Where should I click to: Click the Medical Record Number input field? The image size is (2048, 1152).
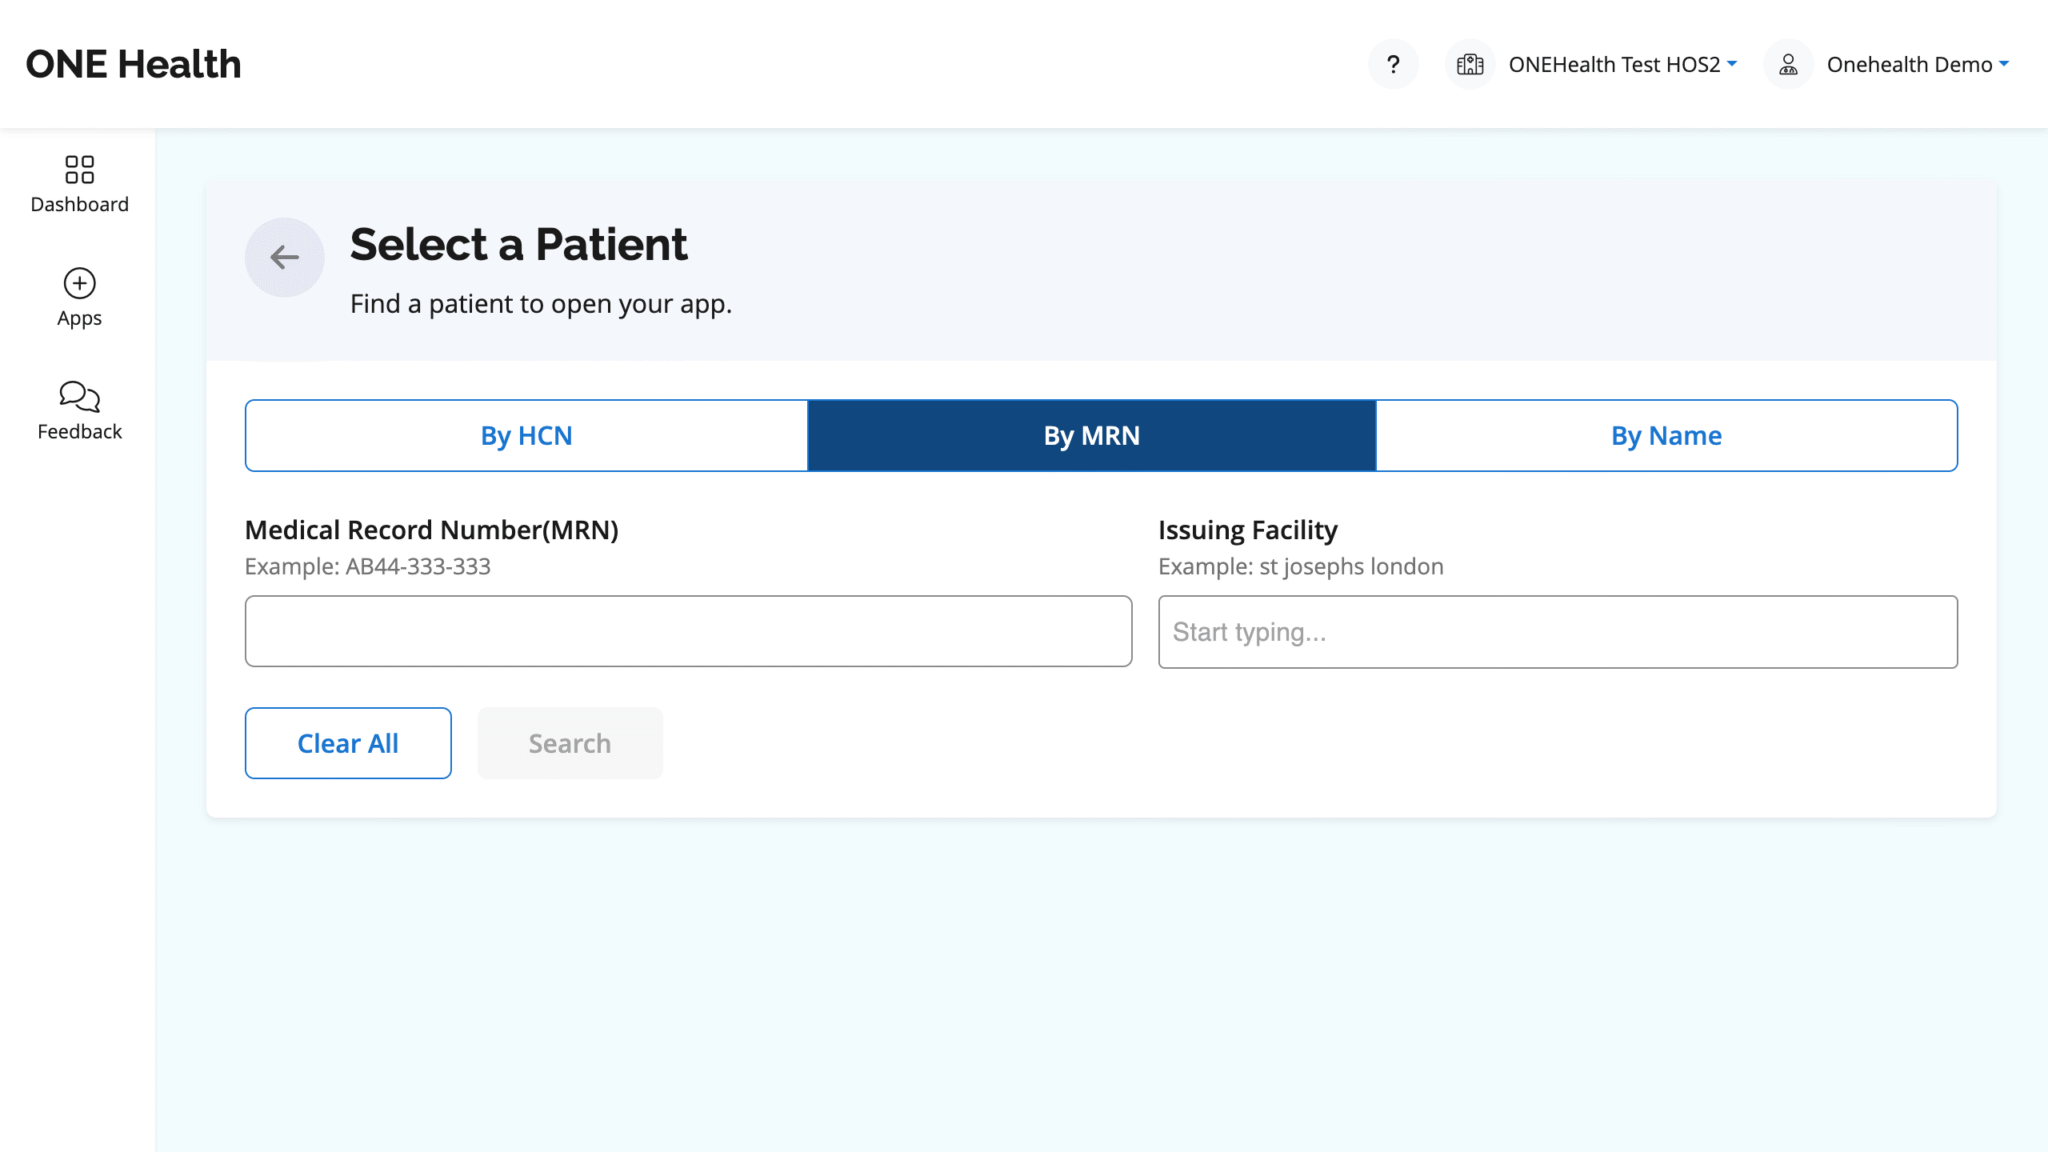(x=688, y=631)
